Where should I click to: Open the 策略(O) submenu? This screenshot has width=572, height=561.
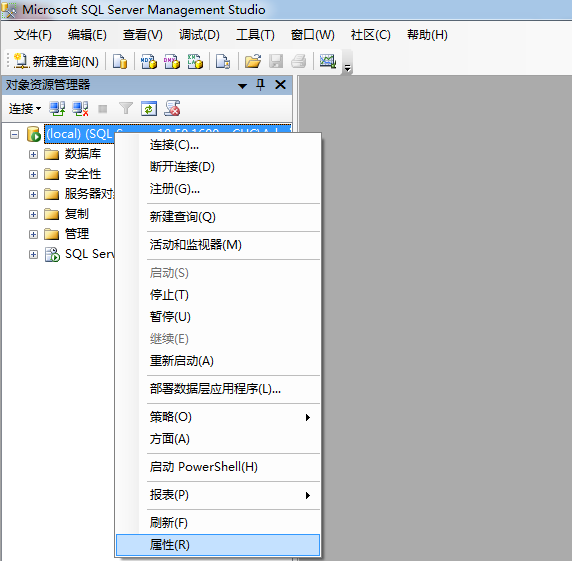click(218, 417)
